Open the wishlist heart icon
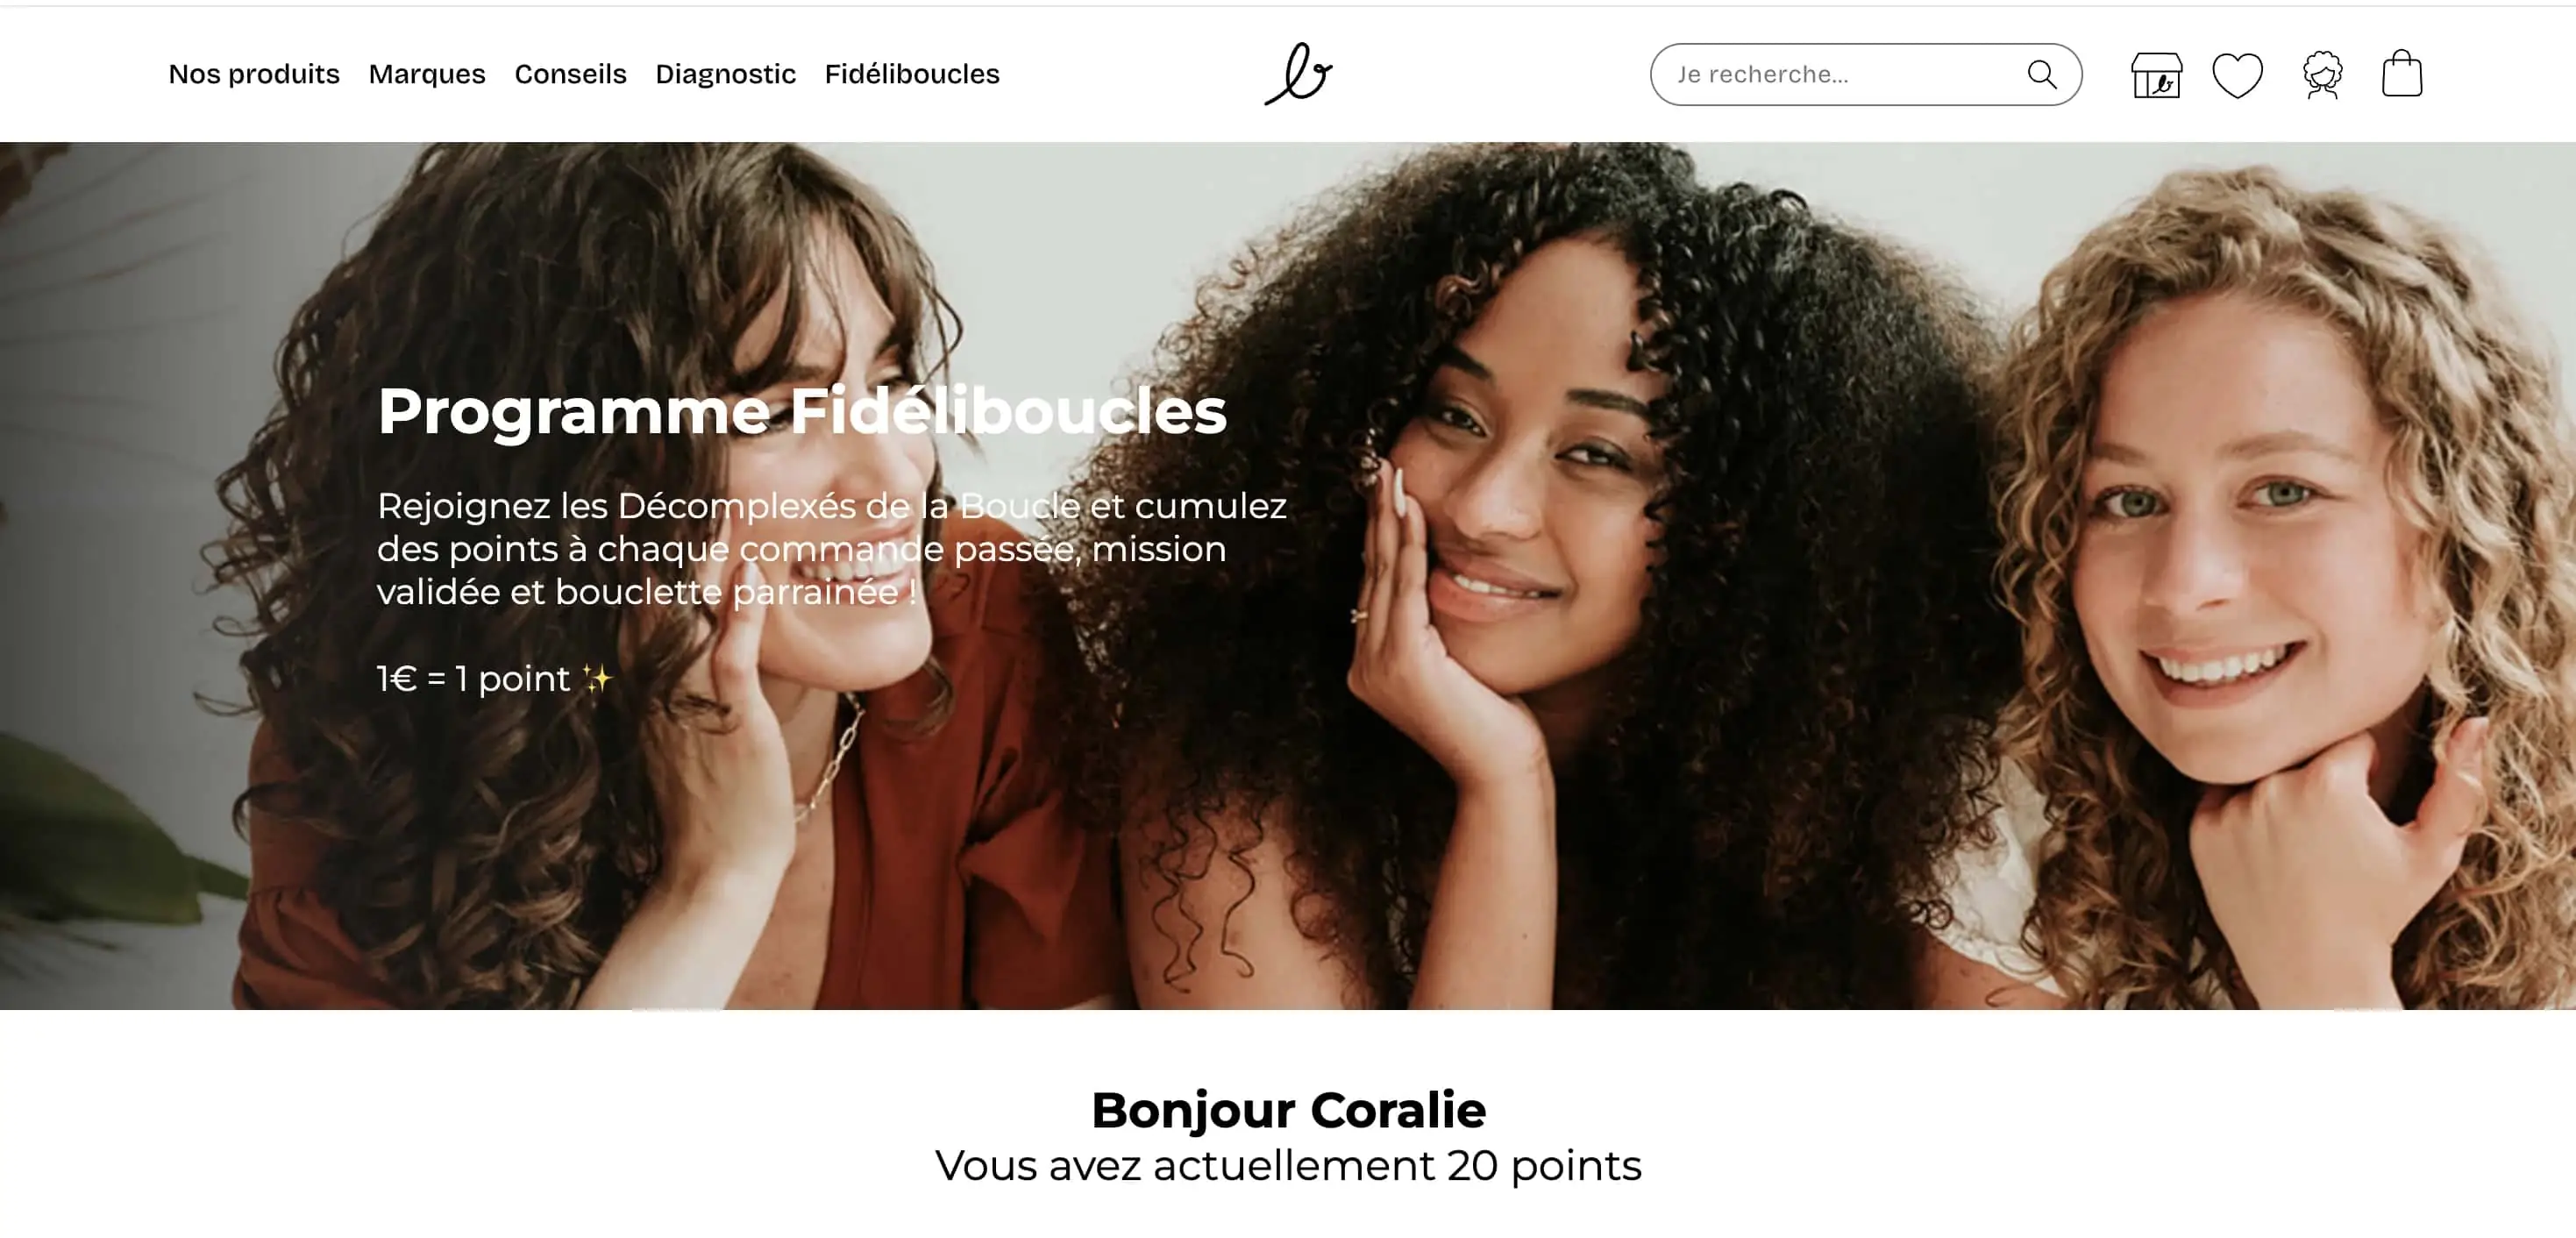This screenshot has width=2576, height=1238. pos(2237,75)
